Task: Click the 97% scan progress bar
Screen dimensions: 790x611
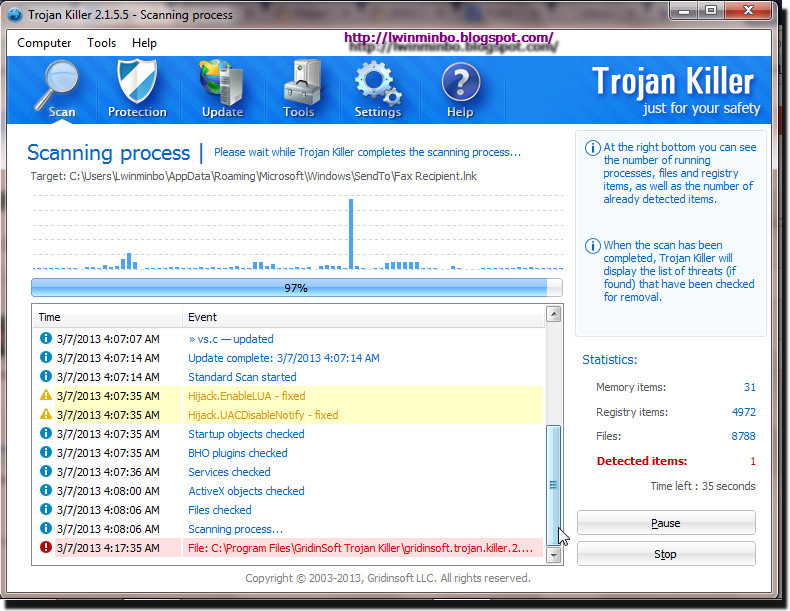Action: [297, 288]
